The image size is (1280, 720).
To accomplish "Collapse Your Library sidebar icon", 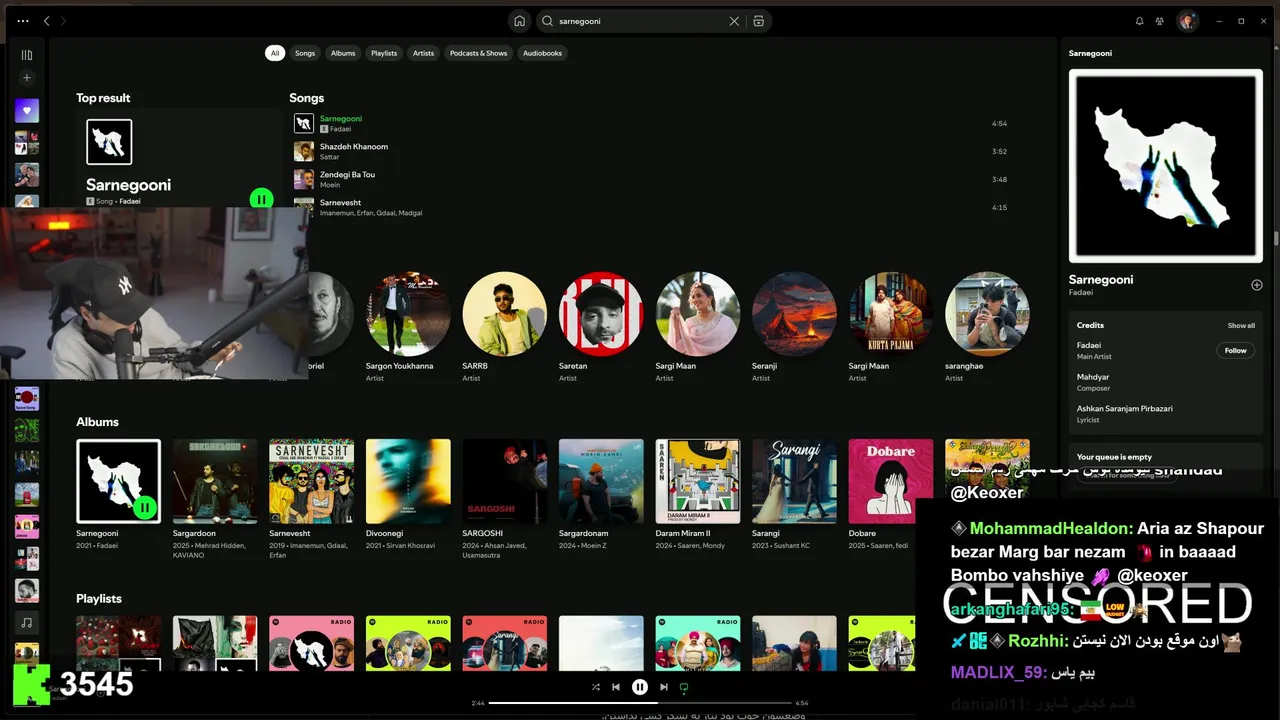I will (27, 55).
